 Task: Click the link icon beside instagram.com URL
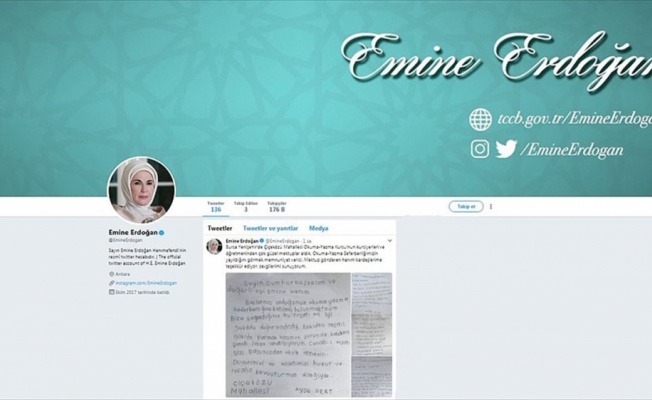(x=111, y=283)
